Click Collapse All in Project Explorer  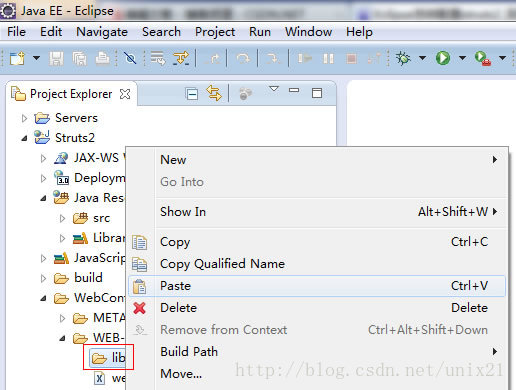pyautogui.click(x=192, y=94)
